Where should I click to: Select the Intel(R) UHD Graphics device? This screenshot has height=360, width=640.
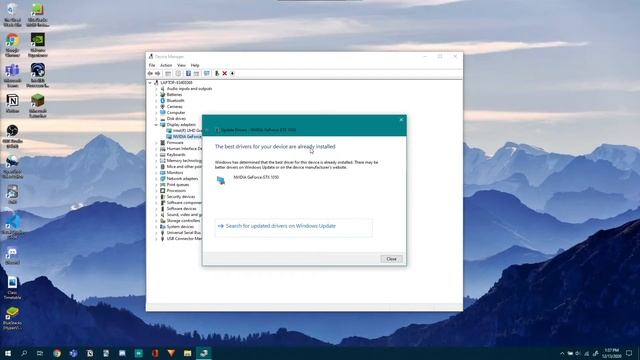tap(184, 131)
